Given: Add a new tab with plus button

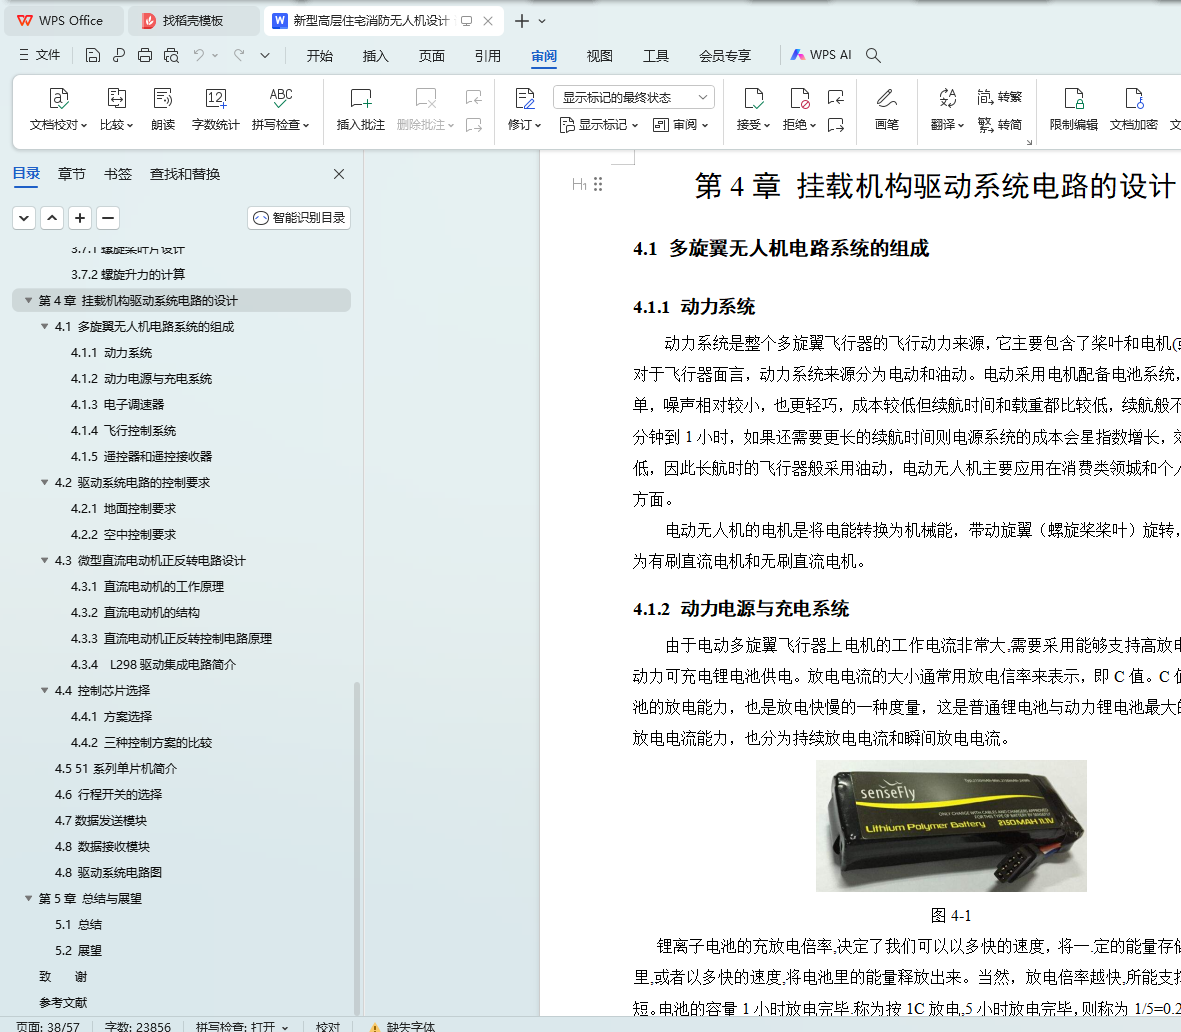Looking at the screenshot, I should coord(521,21).
